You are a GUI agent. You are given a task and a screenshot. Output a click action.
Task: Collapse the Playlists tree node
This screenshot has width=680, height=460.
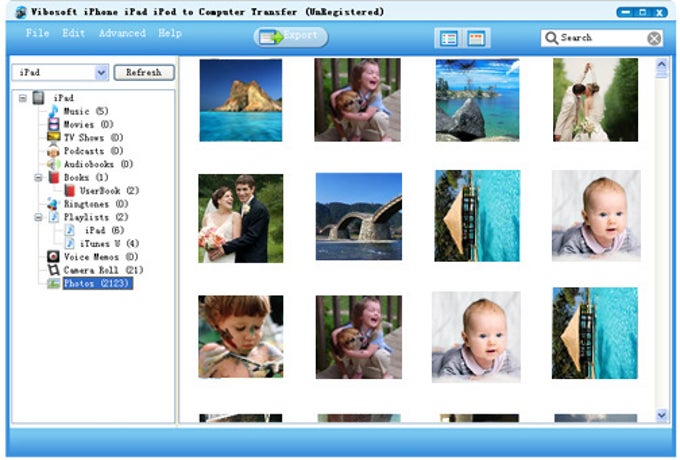38,217
